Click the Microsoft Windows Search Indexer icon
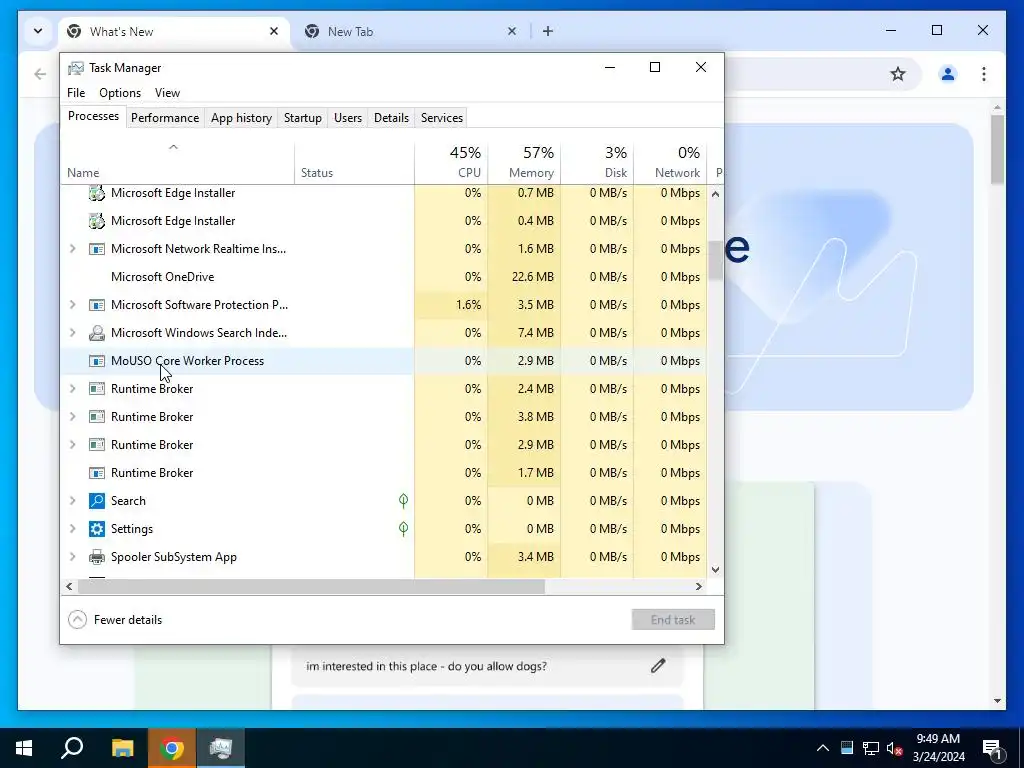 (97, 333)
